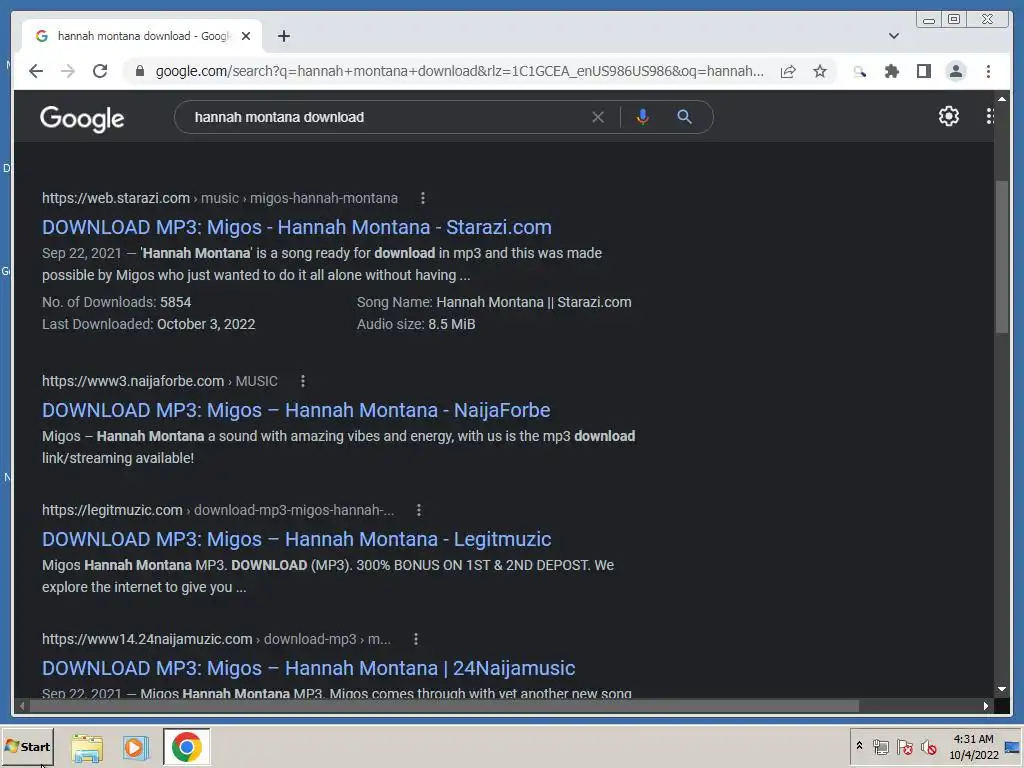Screen dimensions: 1024x768
Task: Open Google apps grid
Action: (989, 116)
